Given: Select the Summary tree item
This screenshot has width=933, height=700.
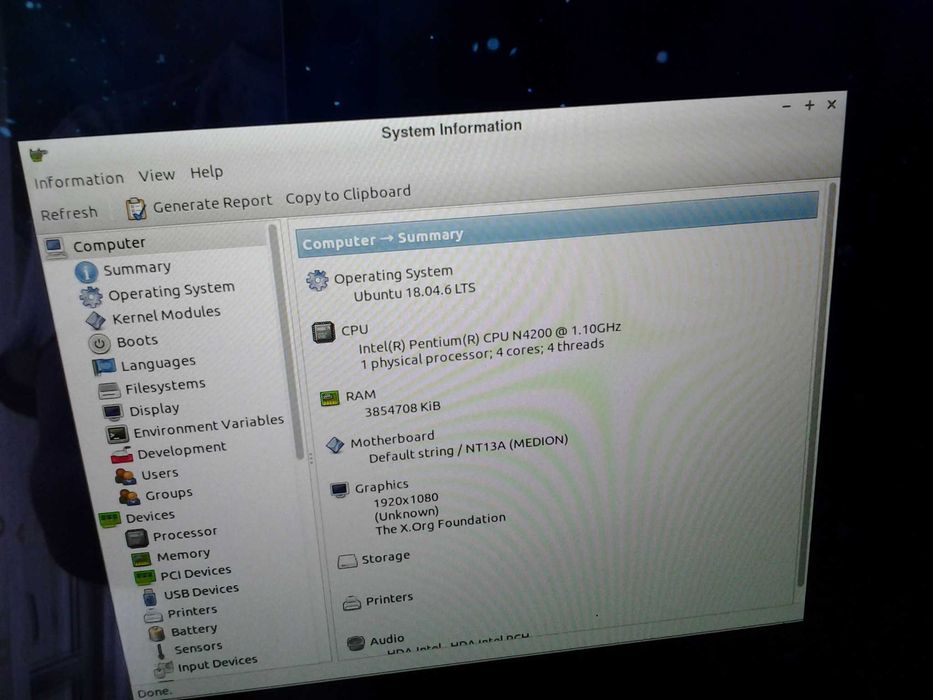Looking at the screenshot, I should pyautogui.click(x=137, y=268).
